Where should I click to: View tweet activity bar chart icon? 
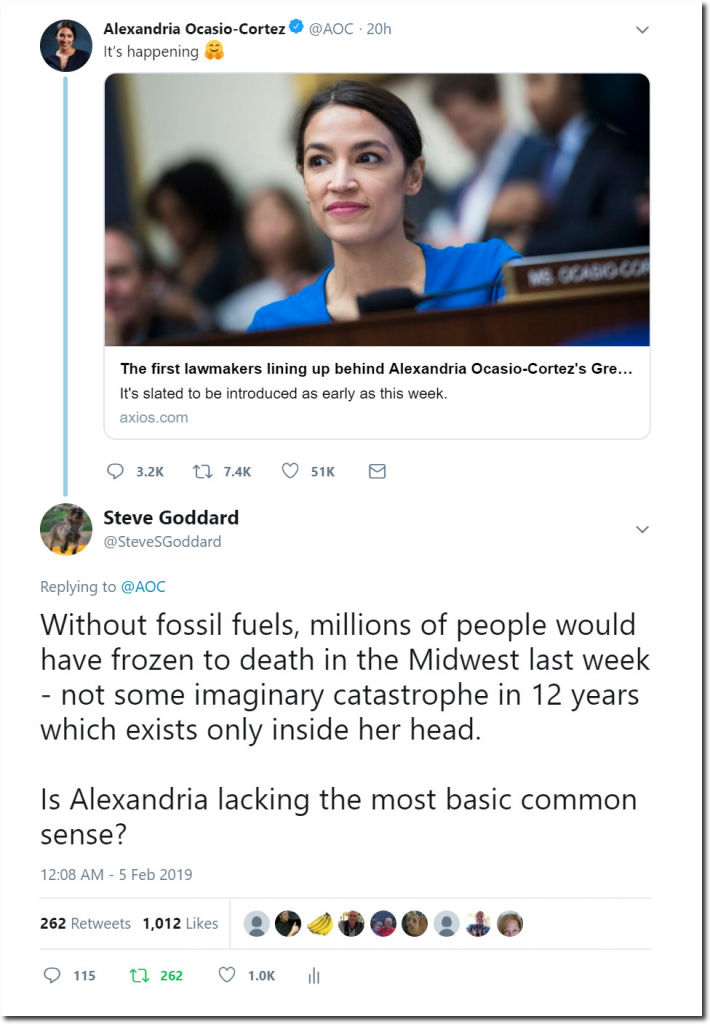click(x=314, y=976)
